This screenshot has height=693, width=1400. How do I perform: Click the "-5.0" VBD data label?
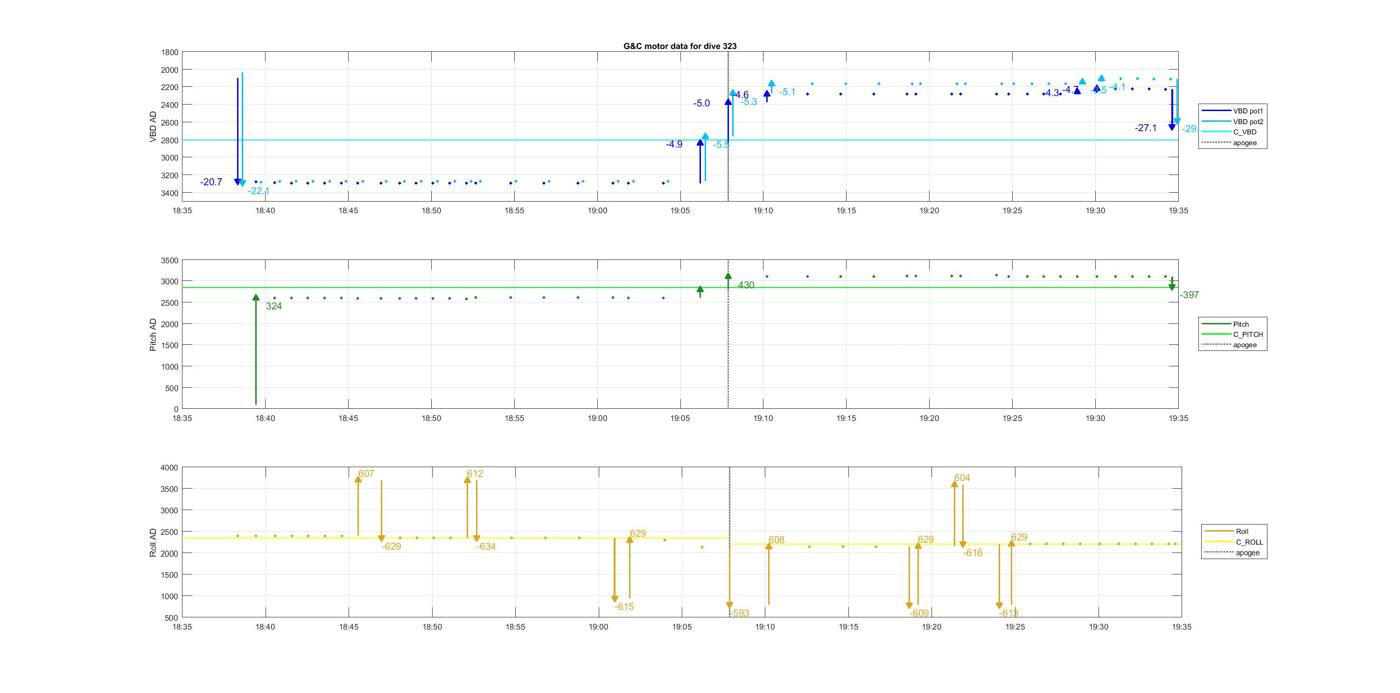tap(702, 103)
